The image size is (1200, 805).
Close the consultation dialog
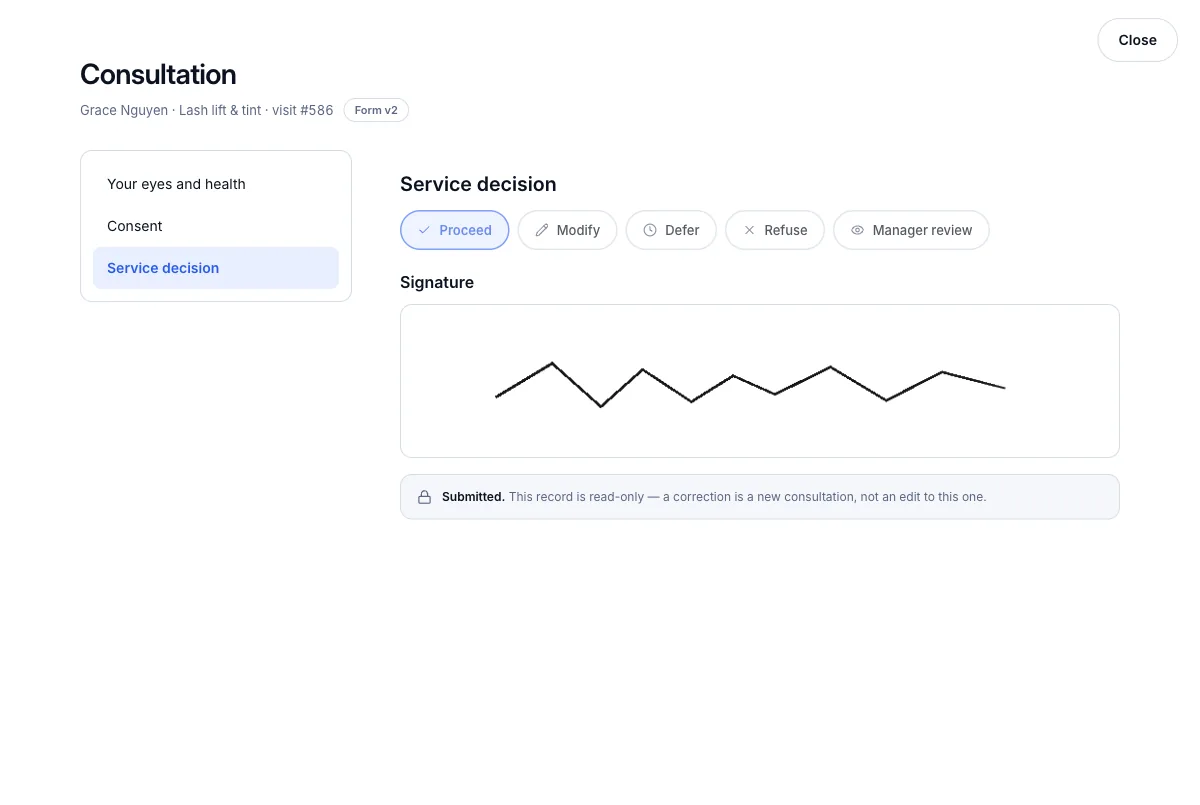(1138, 40)
